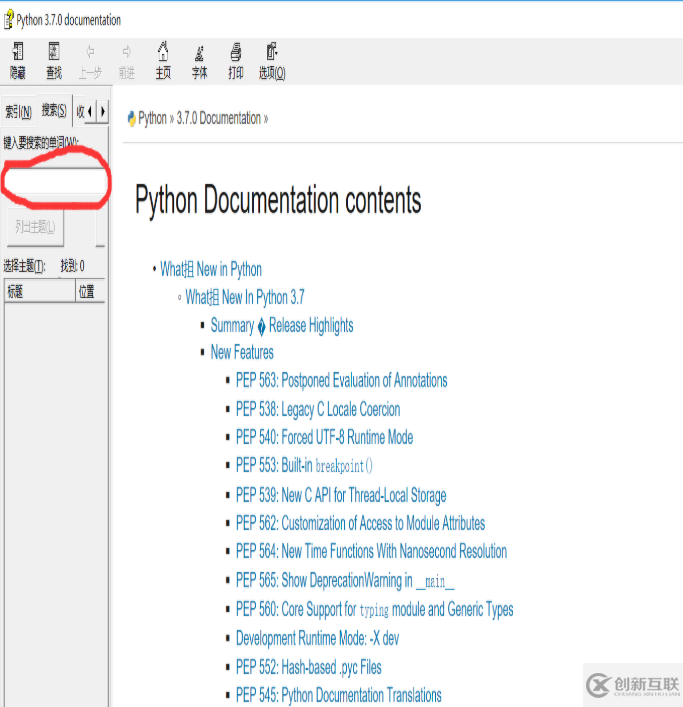Click the help file icon in title bar
The width and height of the screenshot is (683, 707).
[x=9, y=20]
